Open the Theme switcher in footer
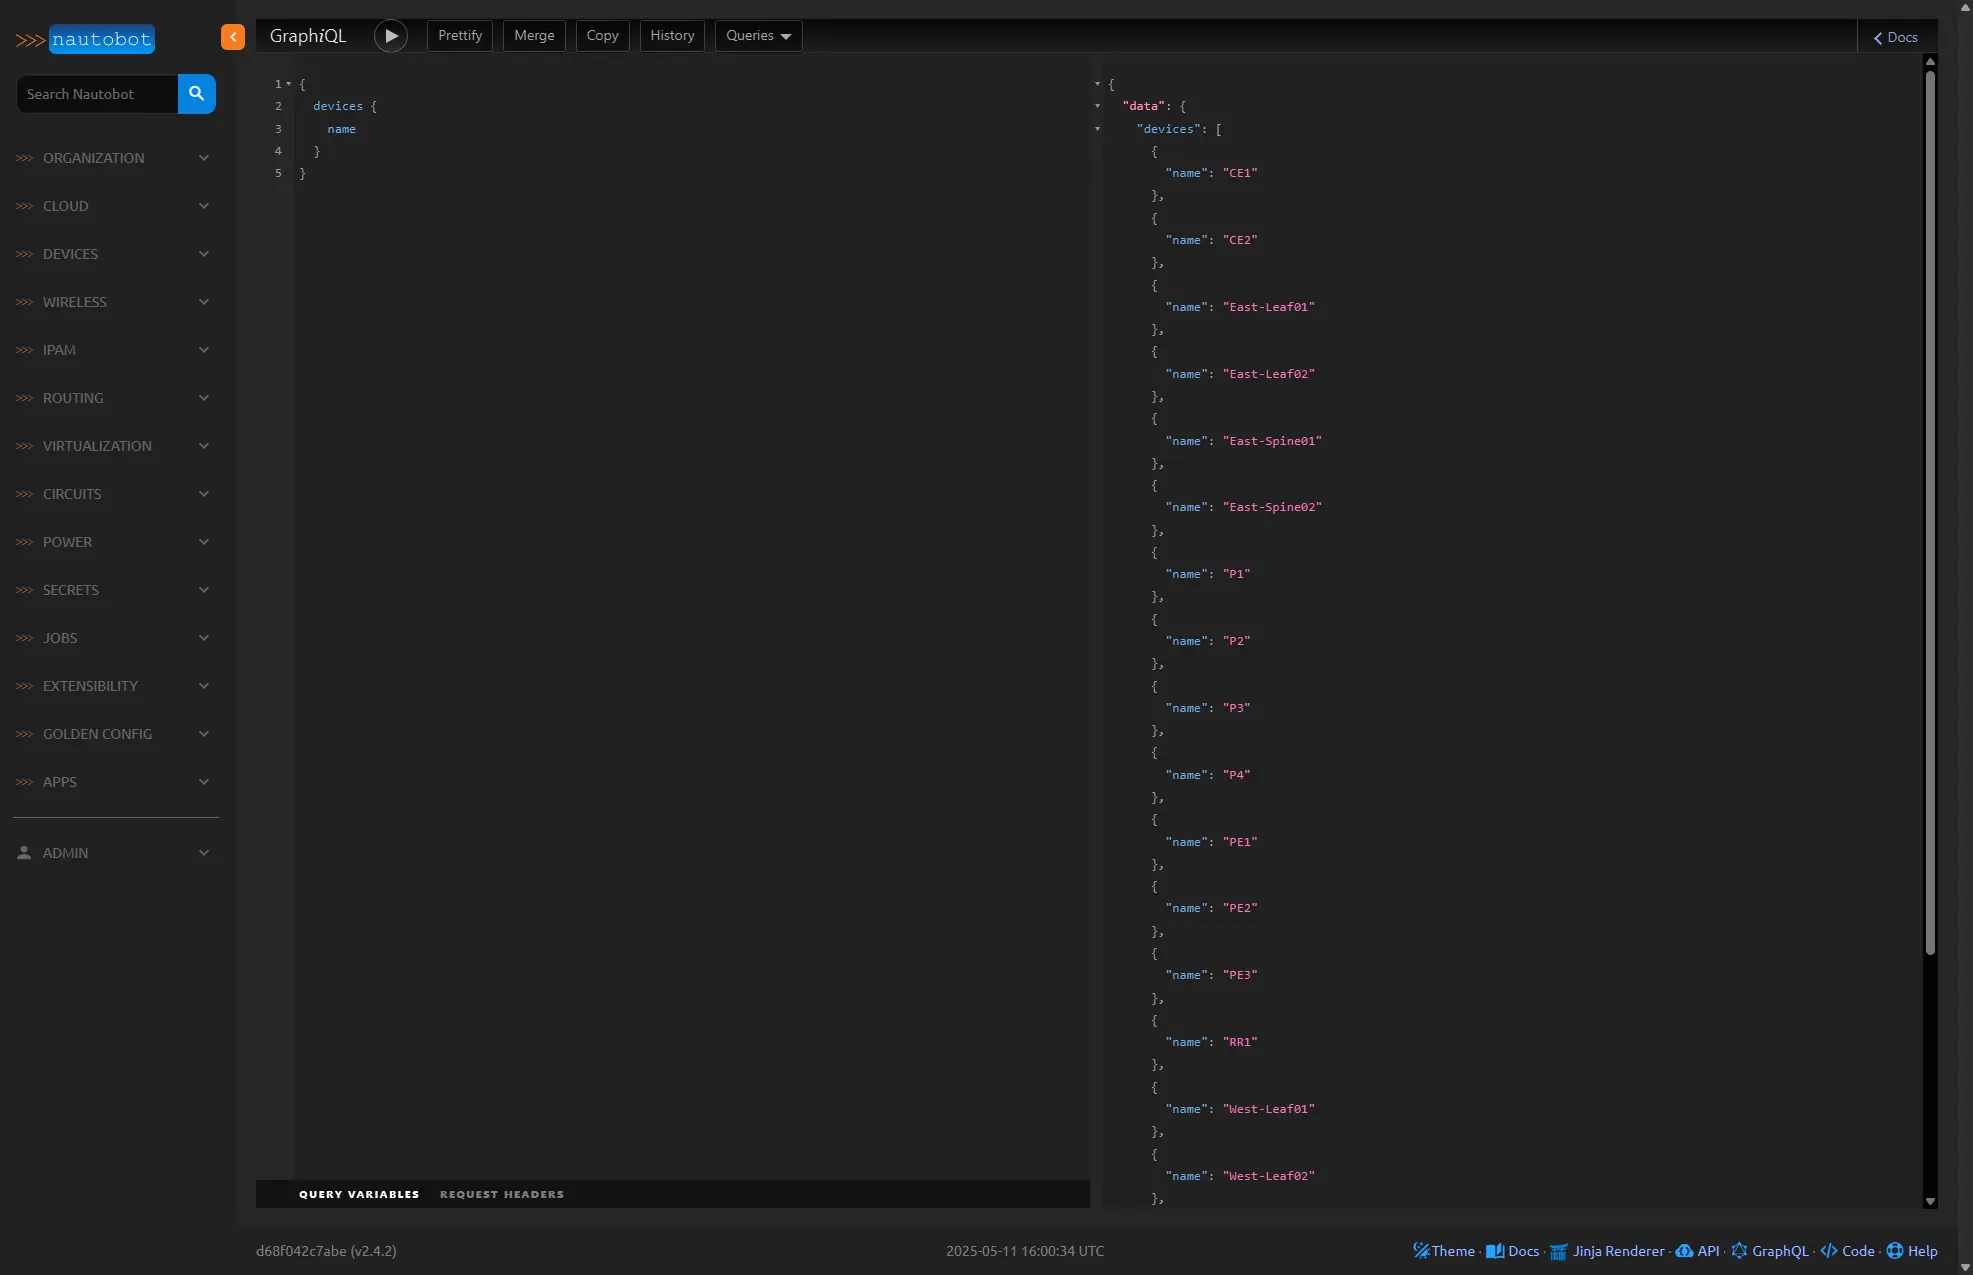This screenshot has height=1275, width=1973. coord(1443,1251)
